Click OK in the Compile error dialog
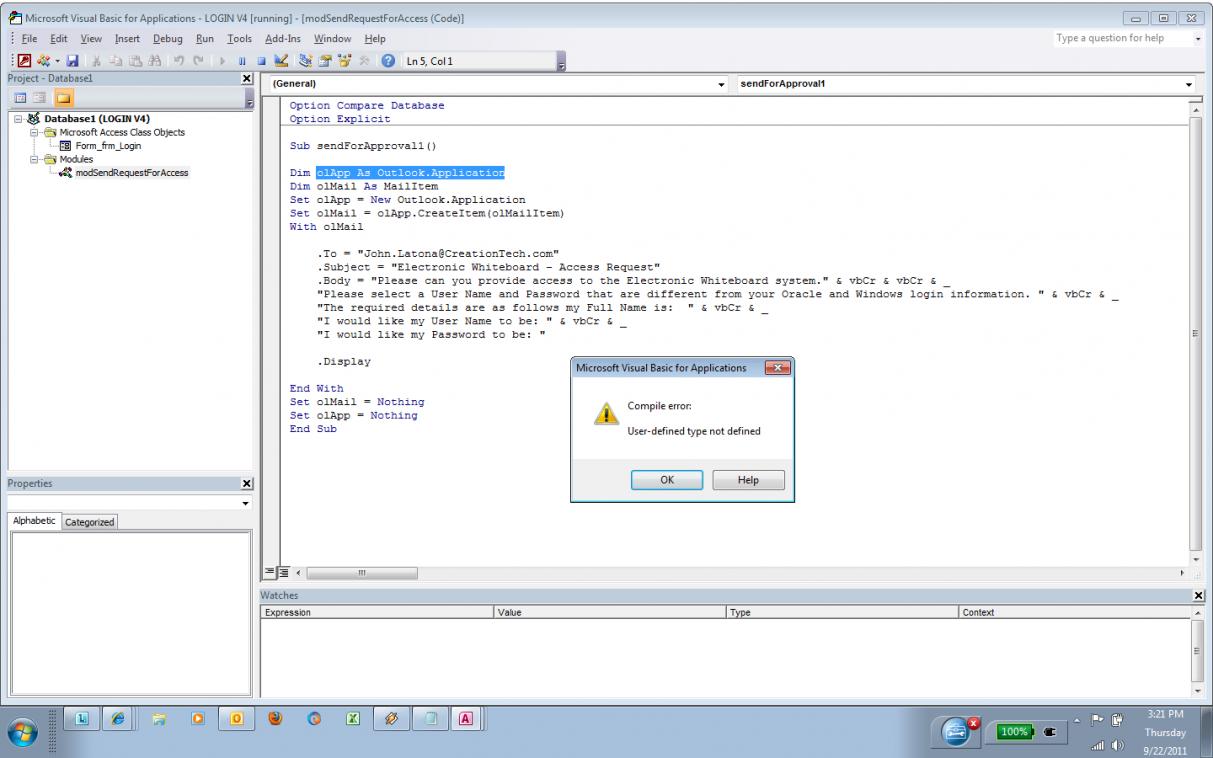1213x758 pixels. (x=667, y=480)
